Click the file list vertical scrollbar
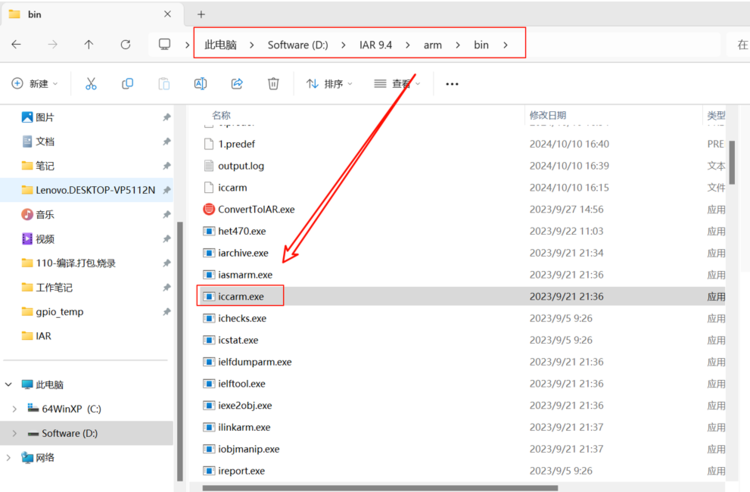Screen dimensions: 750x492 pos(732,163)
